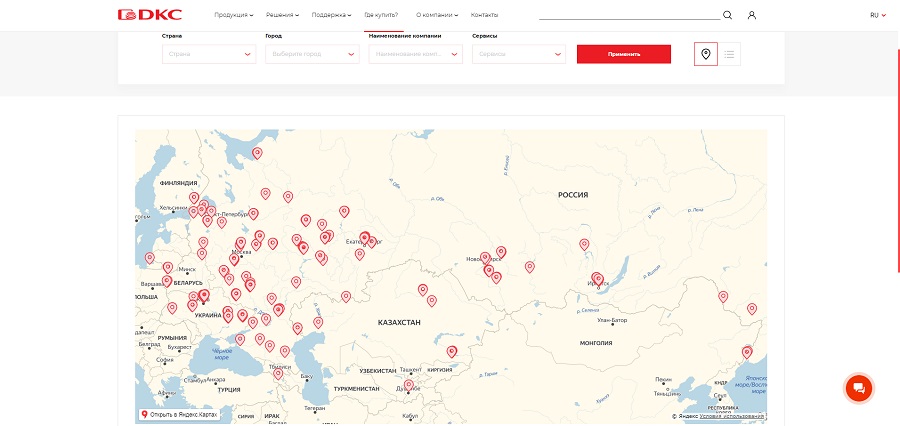Select the westernmost marker on the Baltic coast

tap(149, 258)
